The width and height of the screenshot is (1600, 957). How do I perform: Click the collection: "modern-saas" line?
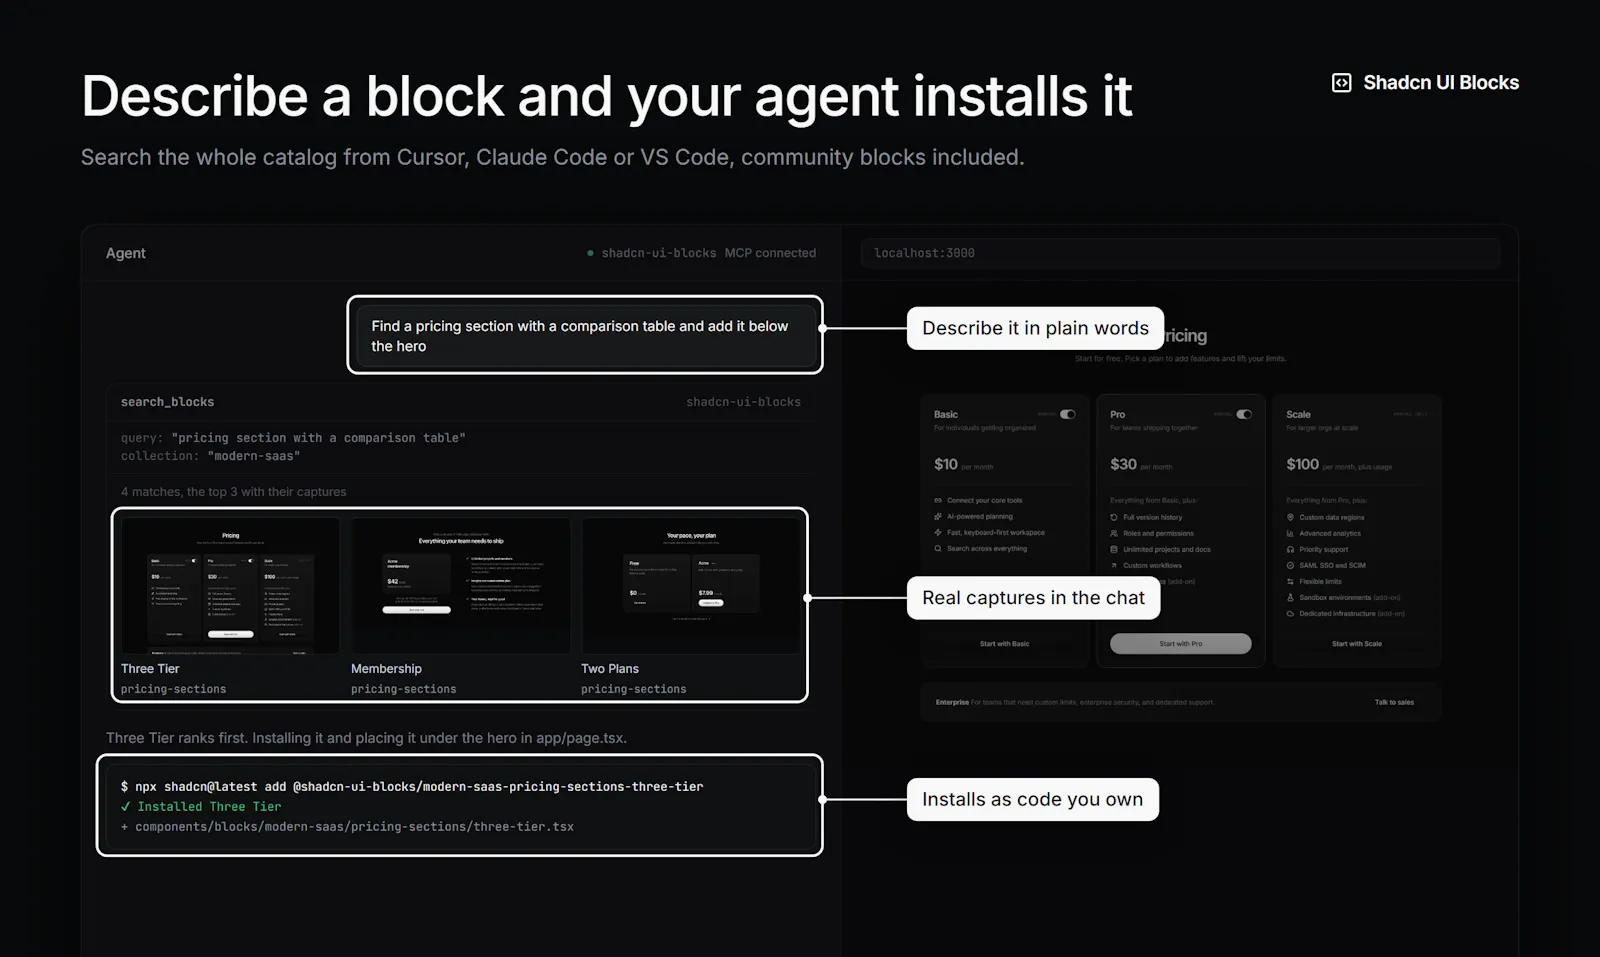210,456
